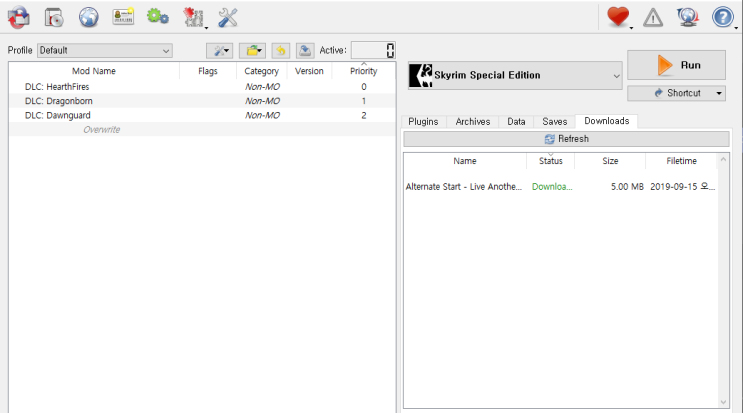Click downloads scrollbar up arrow
The image size is (743, 413).
(x=723, y=159)
